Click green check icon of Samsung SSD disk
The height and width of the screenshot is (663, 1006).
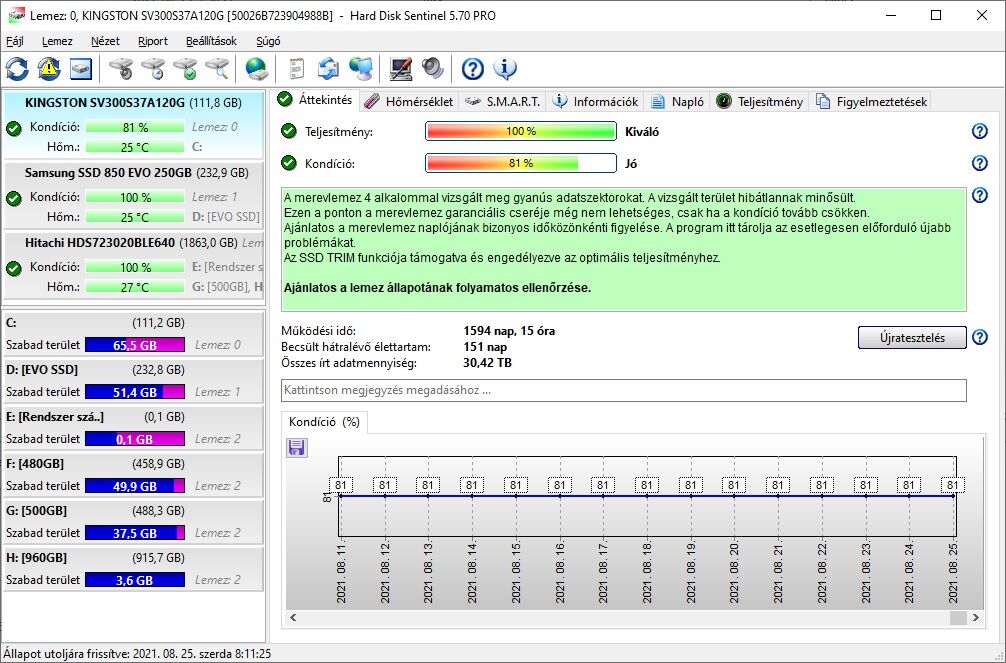[x=13, y=198]
